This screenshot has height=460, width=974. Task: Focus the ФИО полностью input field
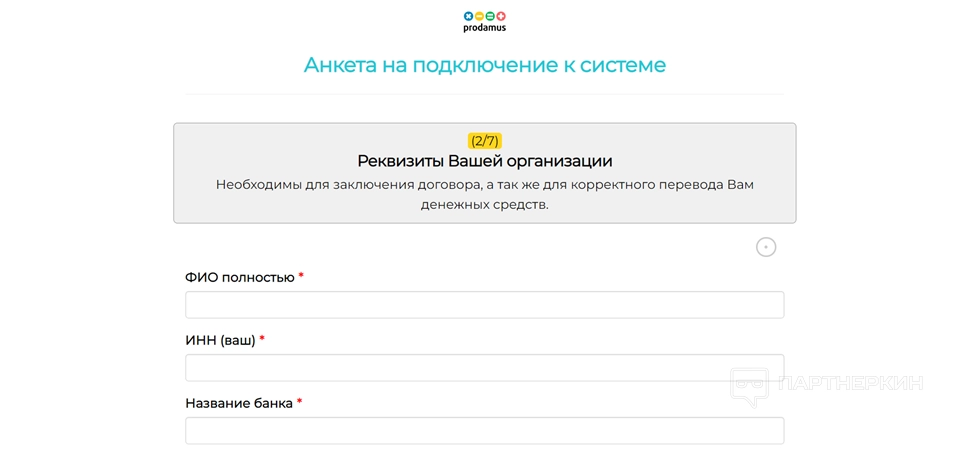485,305
